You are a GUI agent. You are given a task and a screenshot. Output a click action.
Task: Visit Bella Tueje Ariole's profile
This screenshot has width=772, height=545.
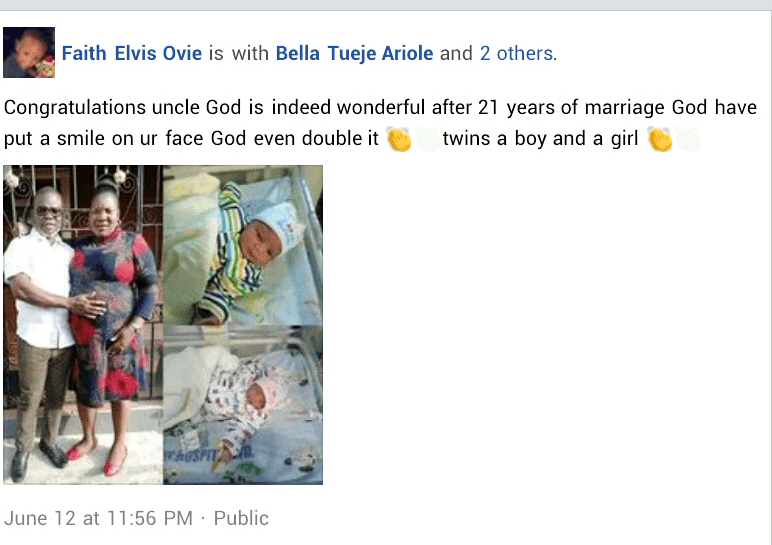point(354,54)
